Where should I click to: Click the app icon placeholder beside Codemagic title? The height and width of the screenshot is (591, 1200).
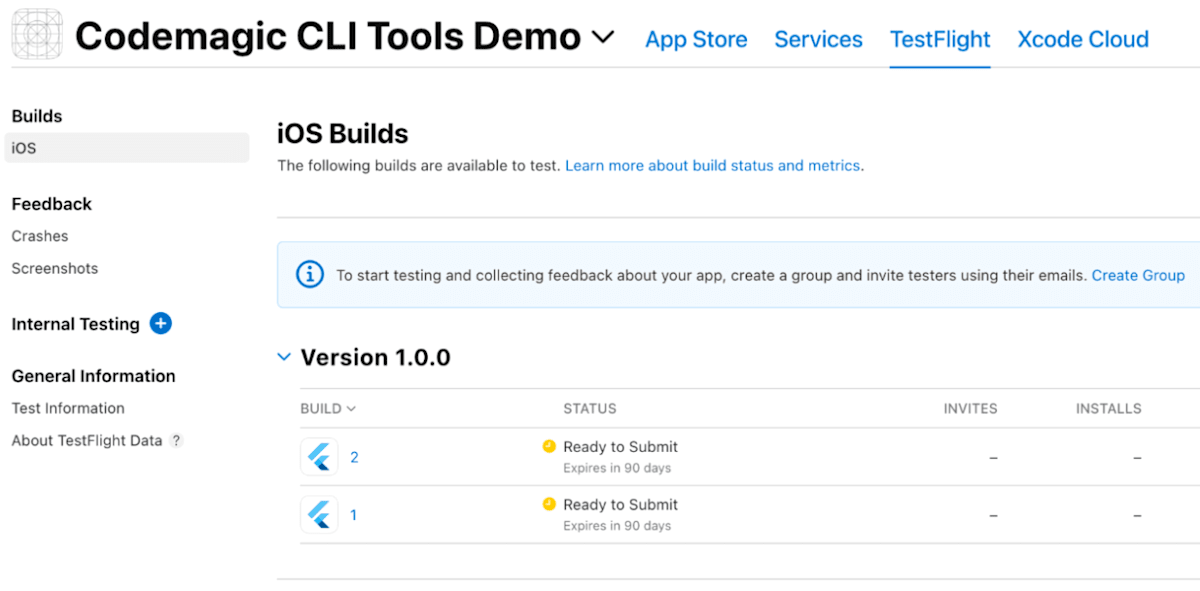coord(37,35)
